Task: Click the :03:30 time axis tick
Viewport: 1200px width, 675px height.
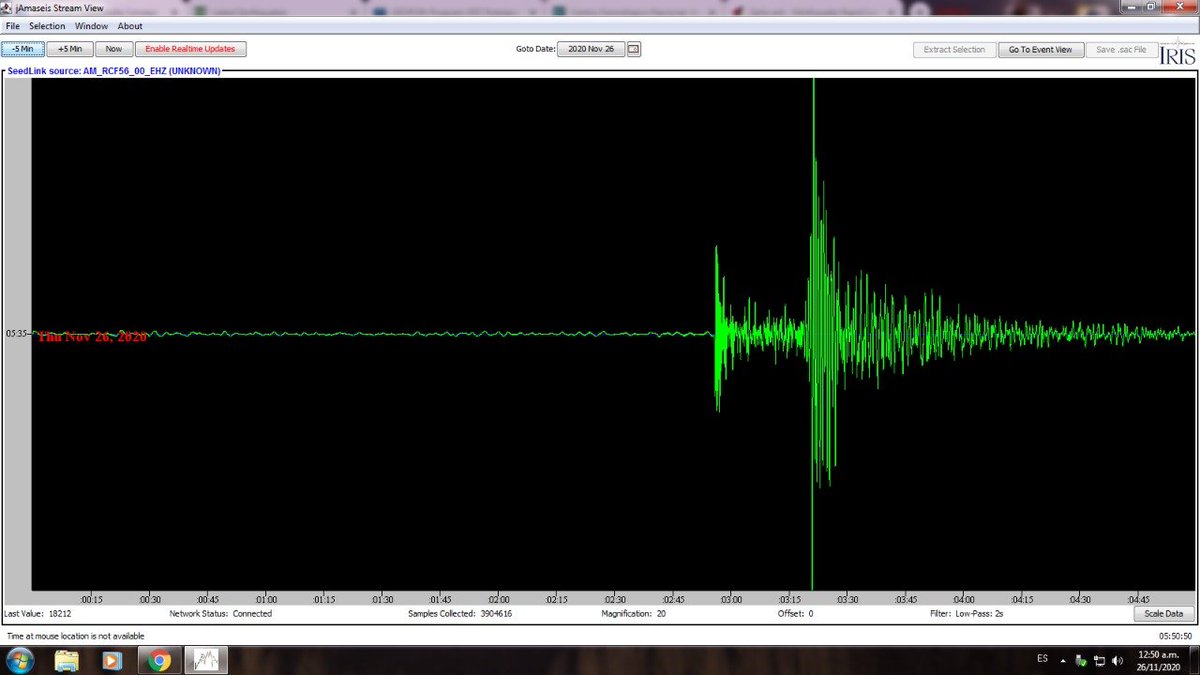Action: click(846, 600)
